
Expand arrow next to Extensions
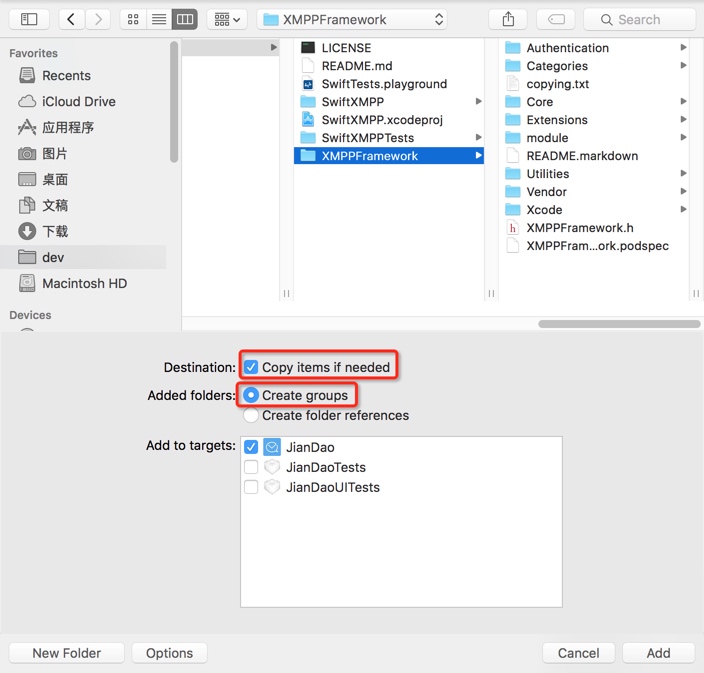[x=683, y=119]
